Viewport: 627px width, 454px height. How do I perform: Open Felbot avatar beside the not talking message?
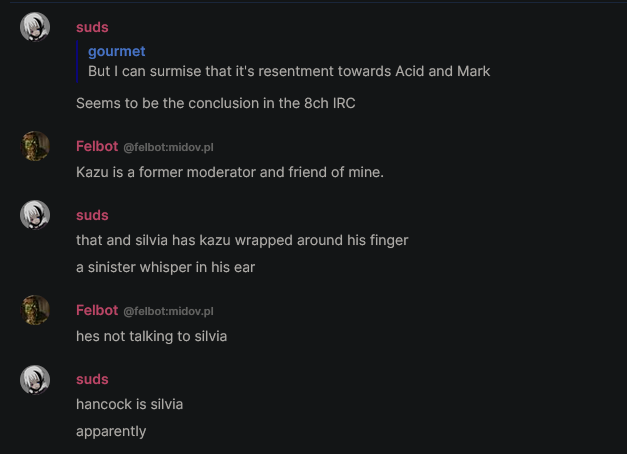[35, 310]
